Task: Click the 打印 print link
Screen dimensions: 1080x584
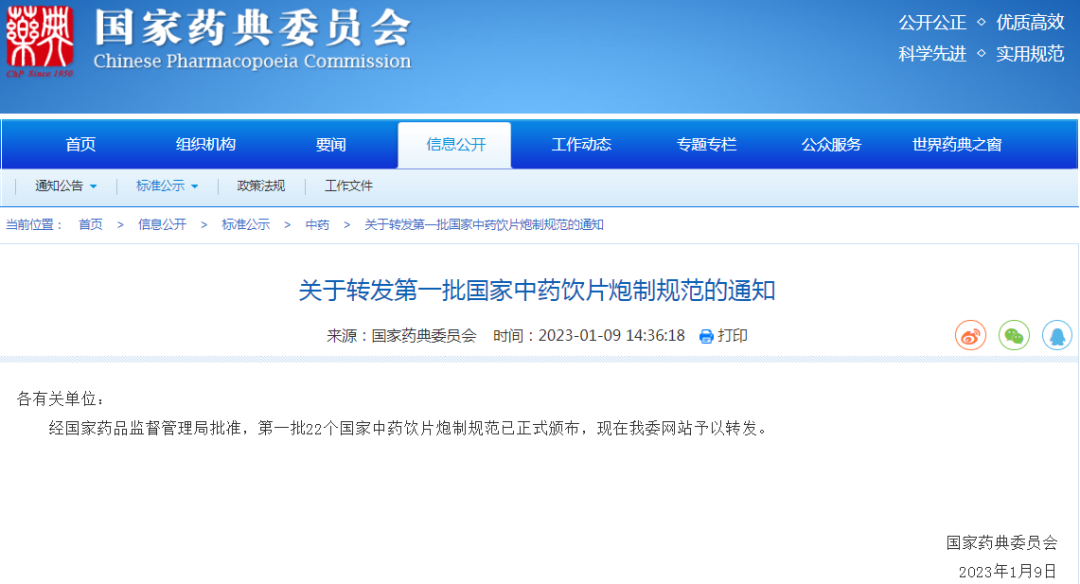Action: [732, 335]
